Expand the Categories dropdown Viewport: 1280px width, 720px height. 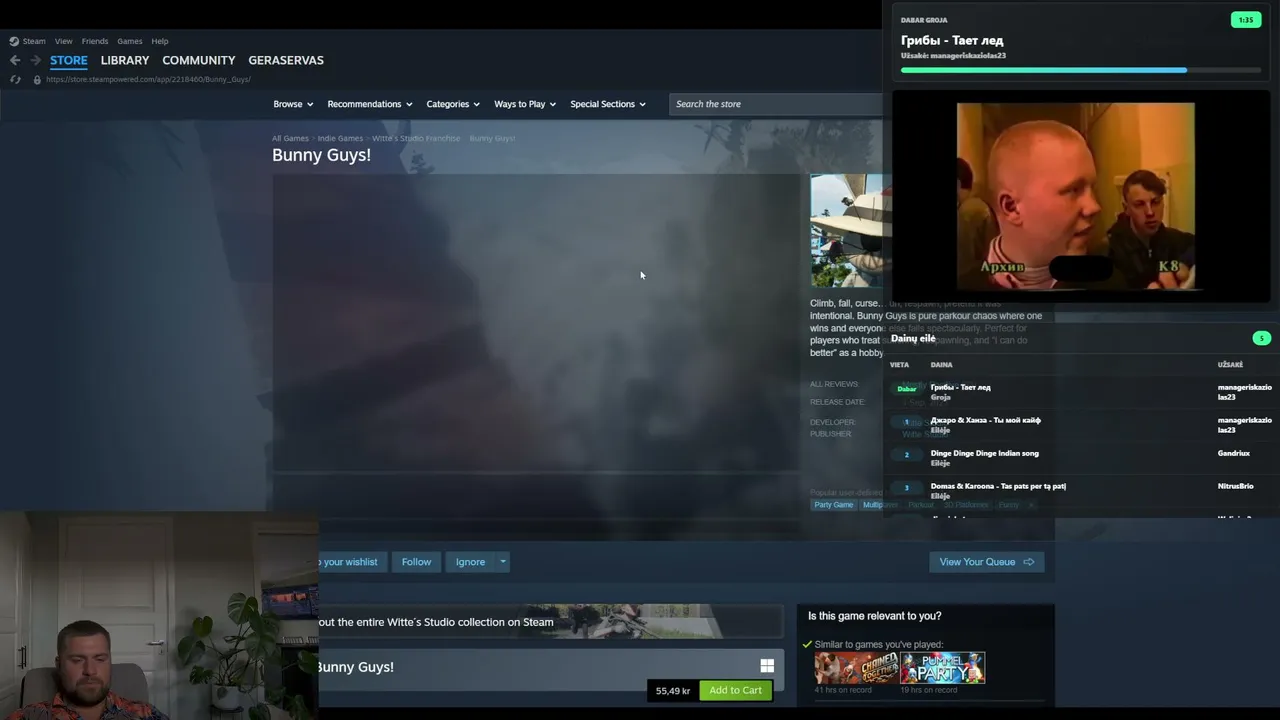(x=453, y=104)
